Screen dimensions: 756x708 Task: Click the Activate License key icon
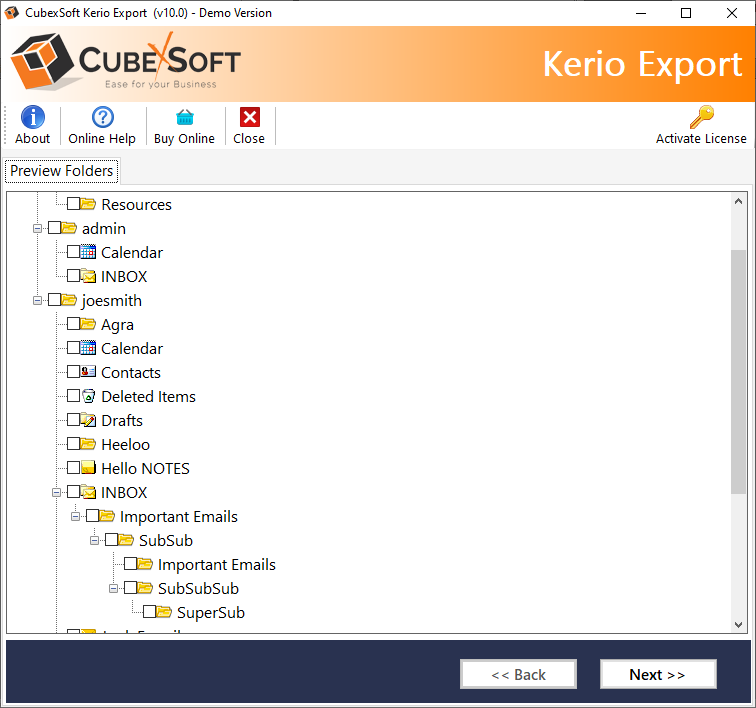click(702, 117)
